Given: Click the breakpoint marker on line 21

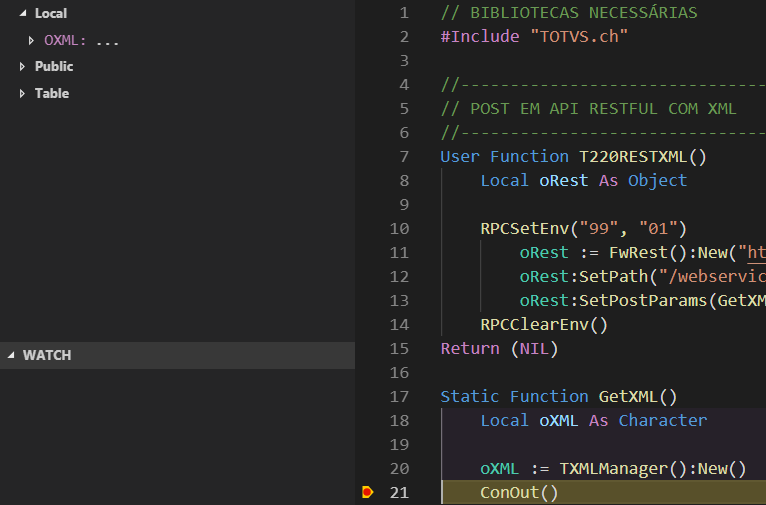Looking at the screenshot, I should (x=367, y=492).
